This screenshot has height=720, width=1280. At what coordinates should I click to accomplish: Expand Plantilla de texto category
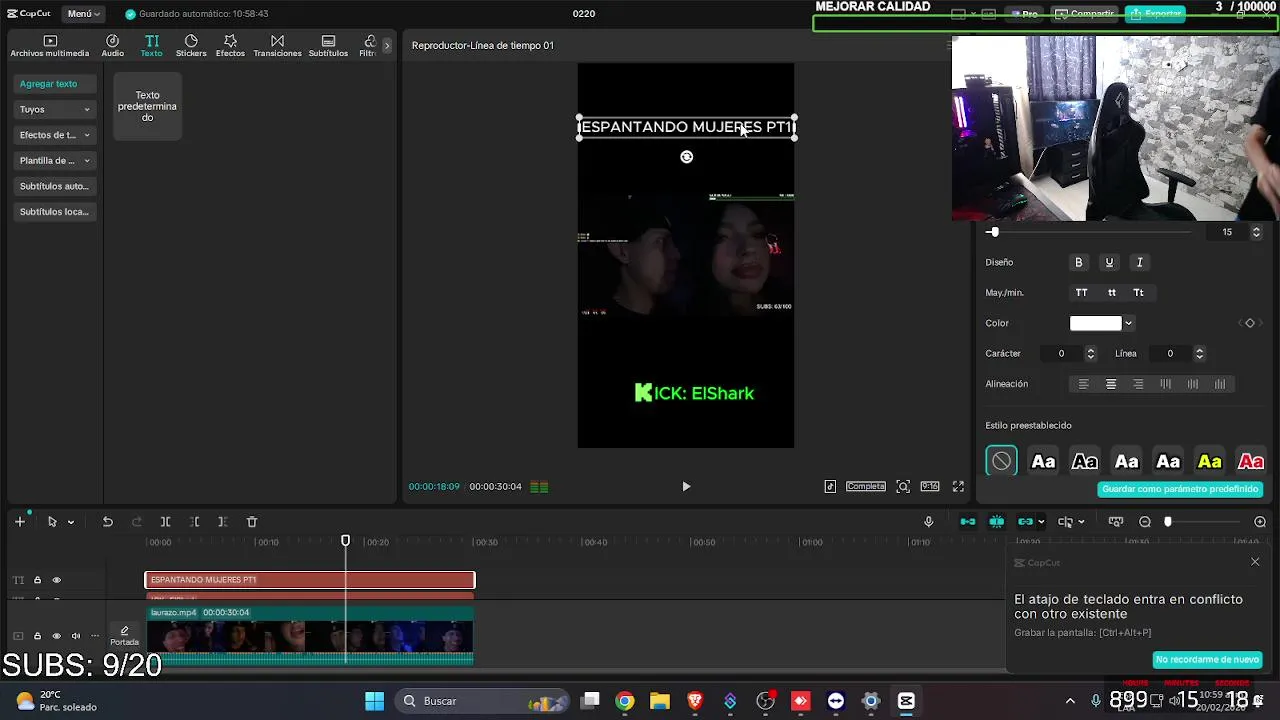tap(55, 160)
